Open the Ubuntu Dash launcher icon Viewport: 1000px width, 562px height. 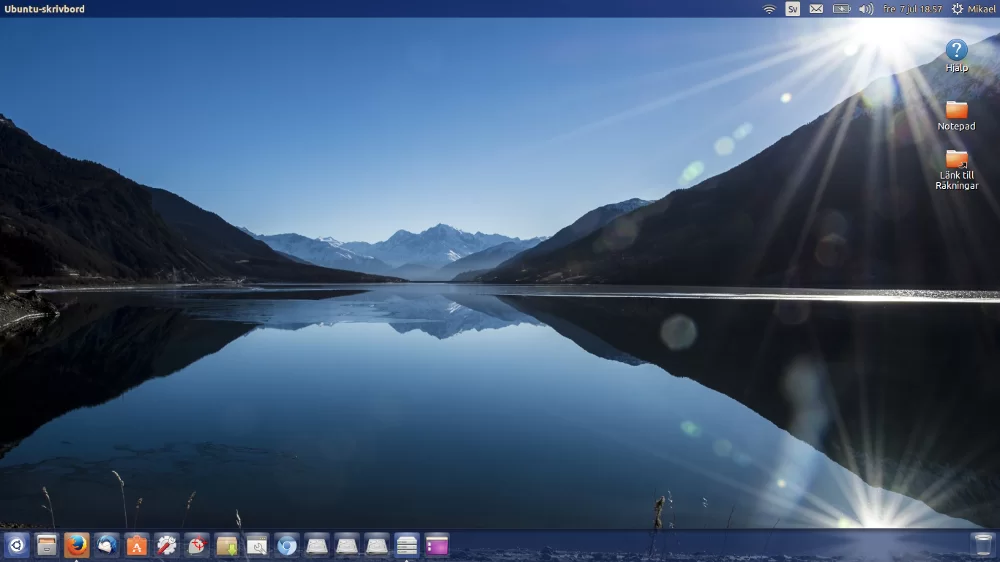(x=15, y=545)
